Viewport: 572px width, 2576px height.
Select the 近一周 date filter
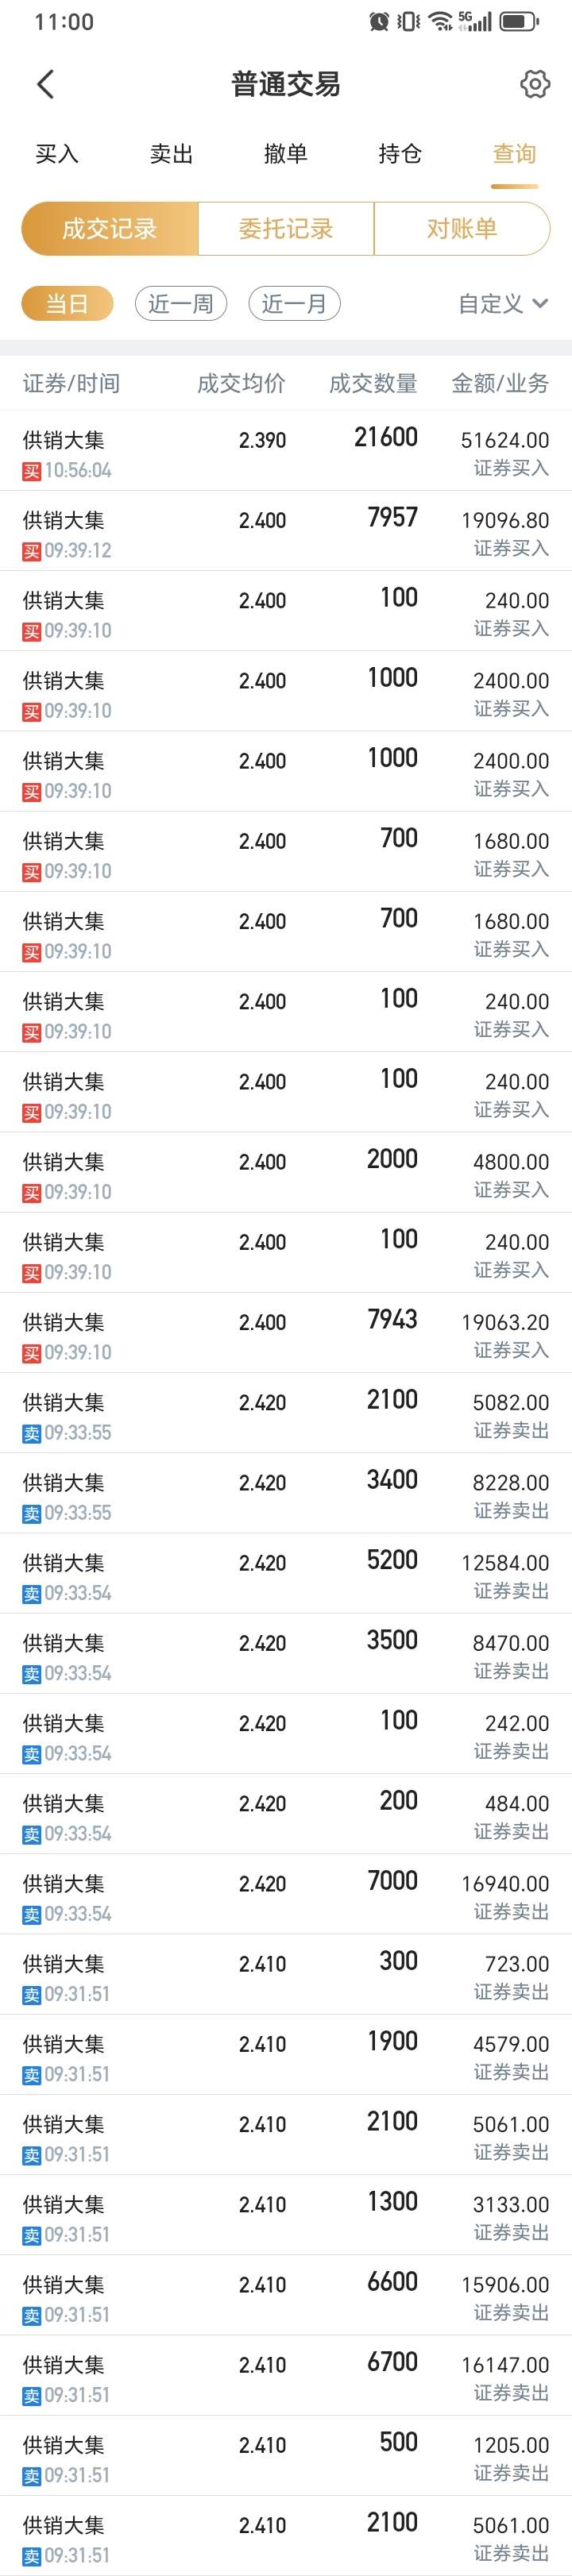click(181, 304)
